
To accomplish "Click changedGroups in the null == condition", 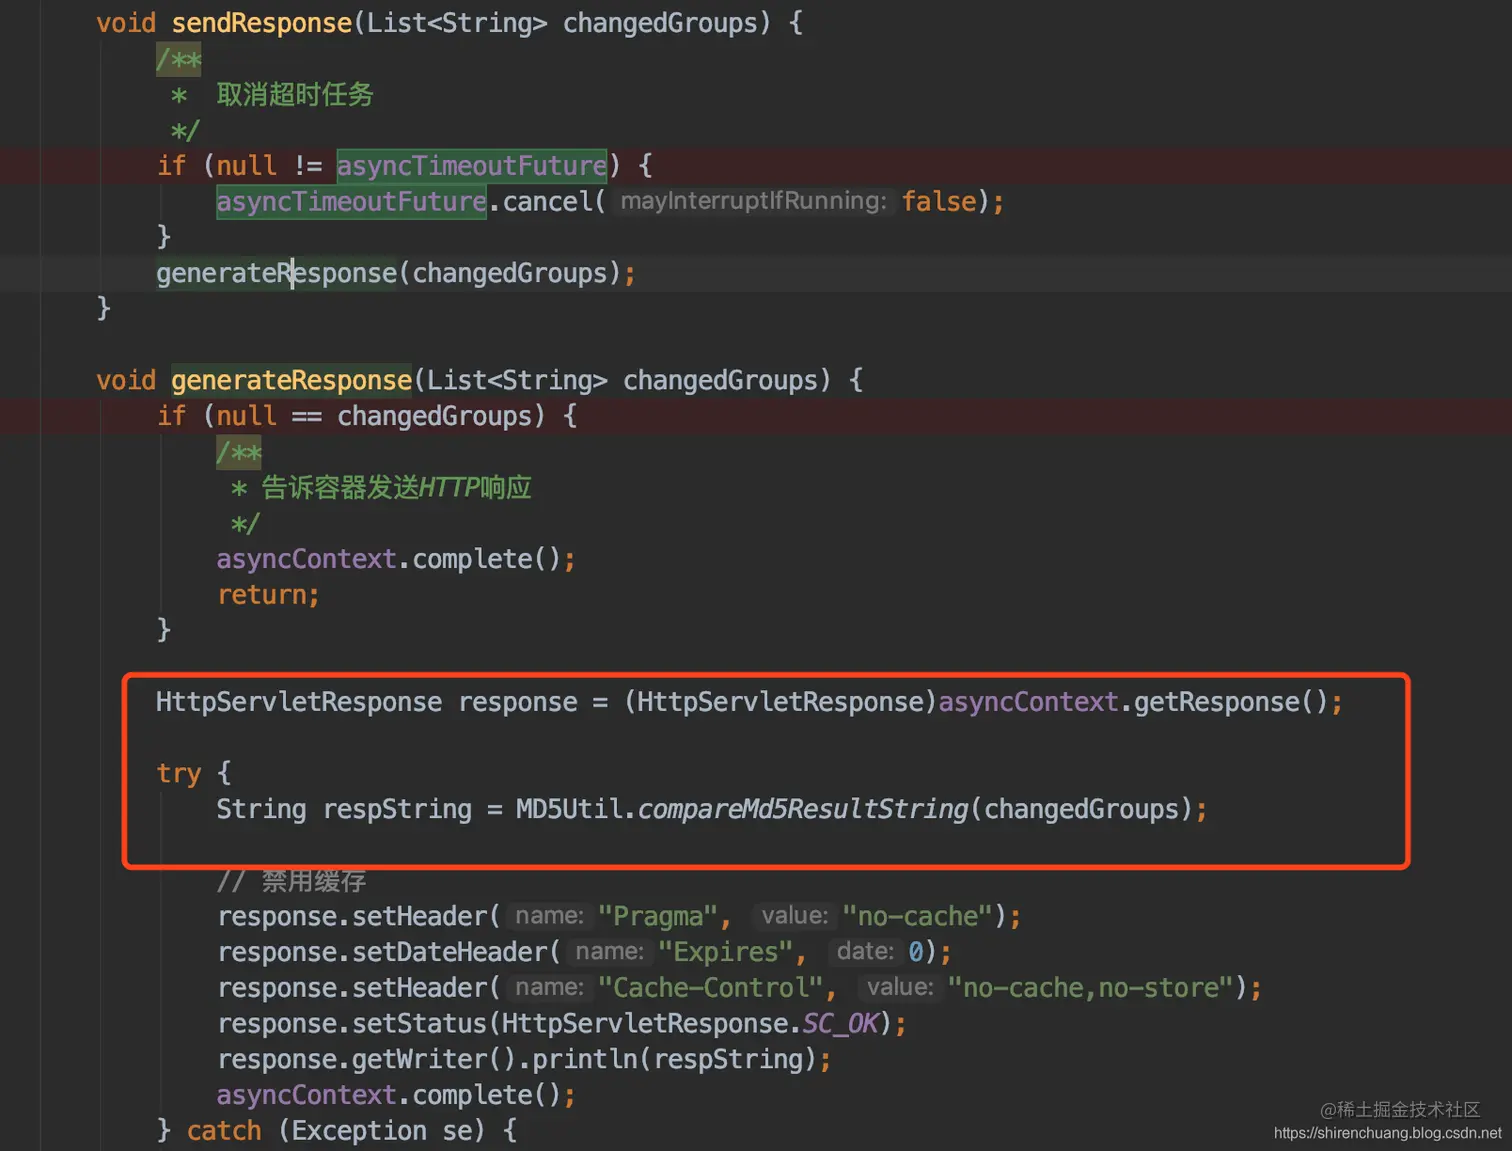I will tap(434, 417).
